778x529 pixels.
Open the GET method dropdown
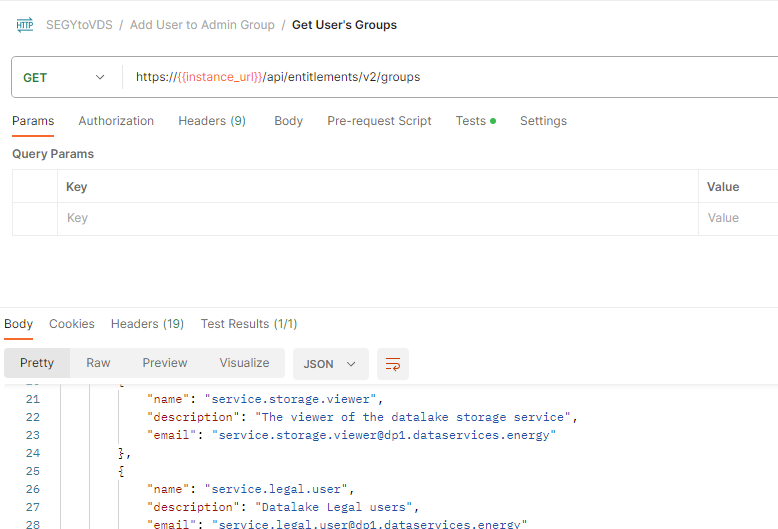[x=65, y=77]
